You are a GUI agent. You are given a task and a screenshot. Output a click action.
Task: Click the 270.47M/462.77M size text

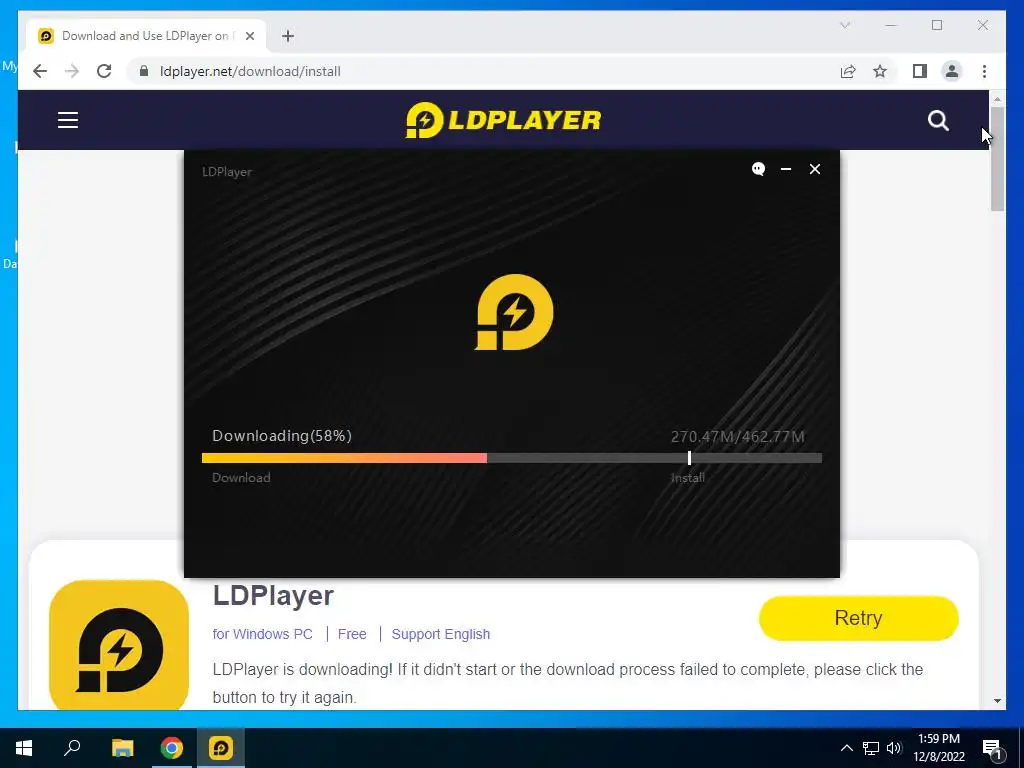(738, 437)
